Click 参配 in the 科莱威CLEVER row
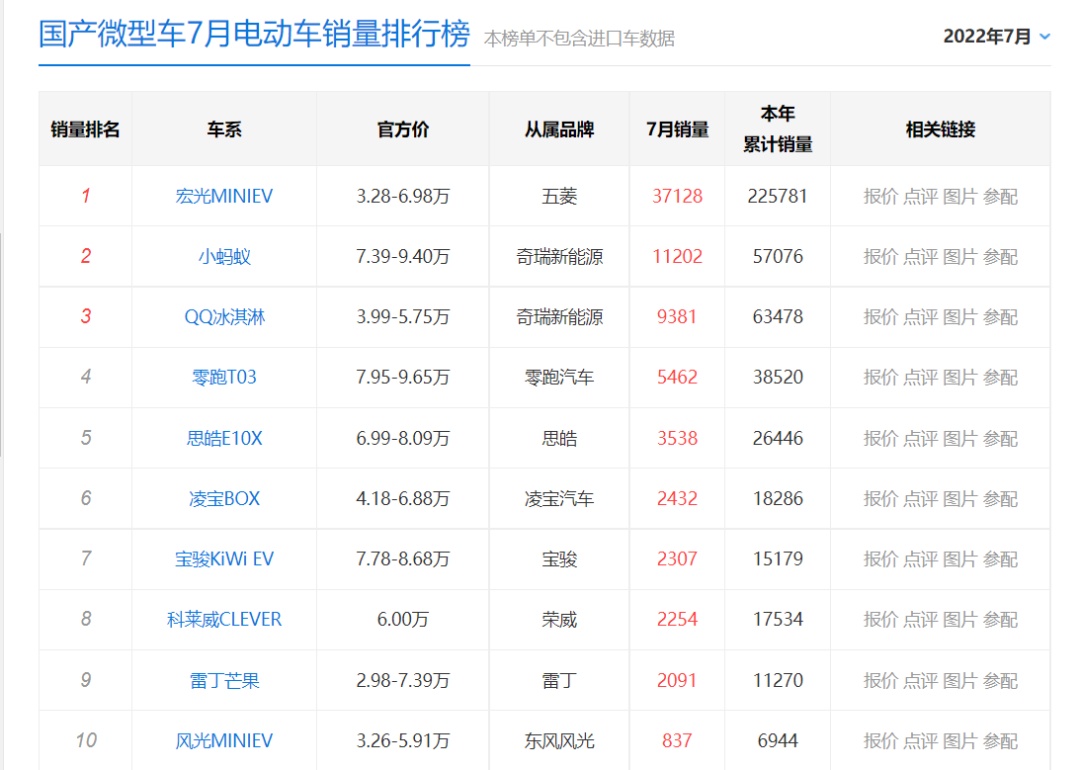Viewport: 1080px width, 770px height. coord(1000,619)
